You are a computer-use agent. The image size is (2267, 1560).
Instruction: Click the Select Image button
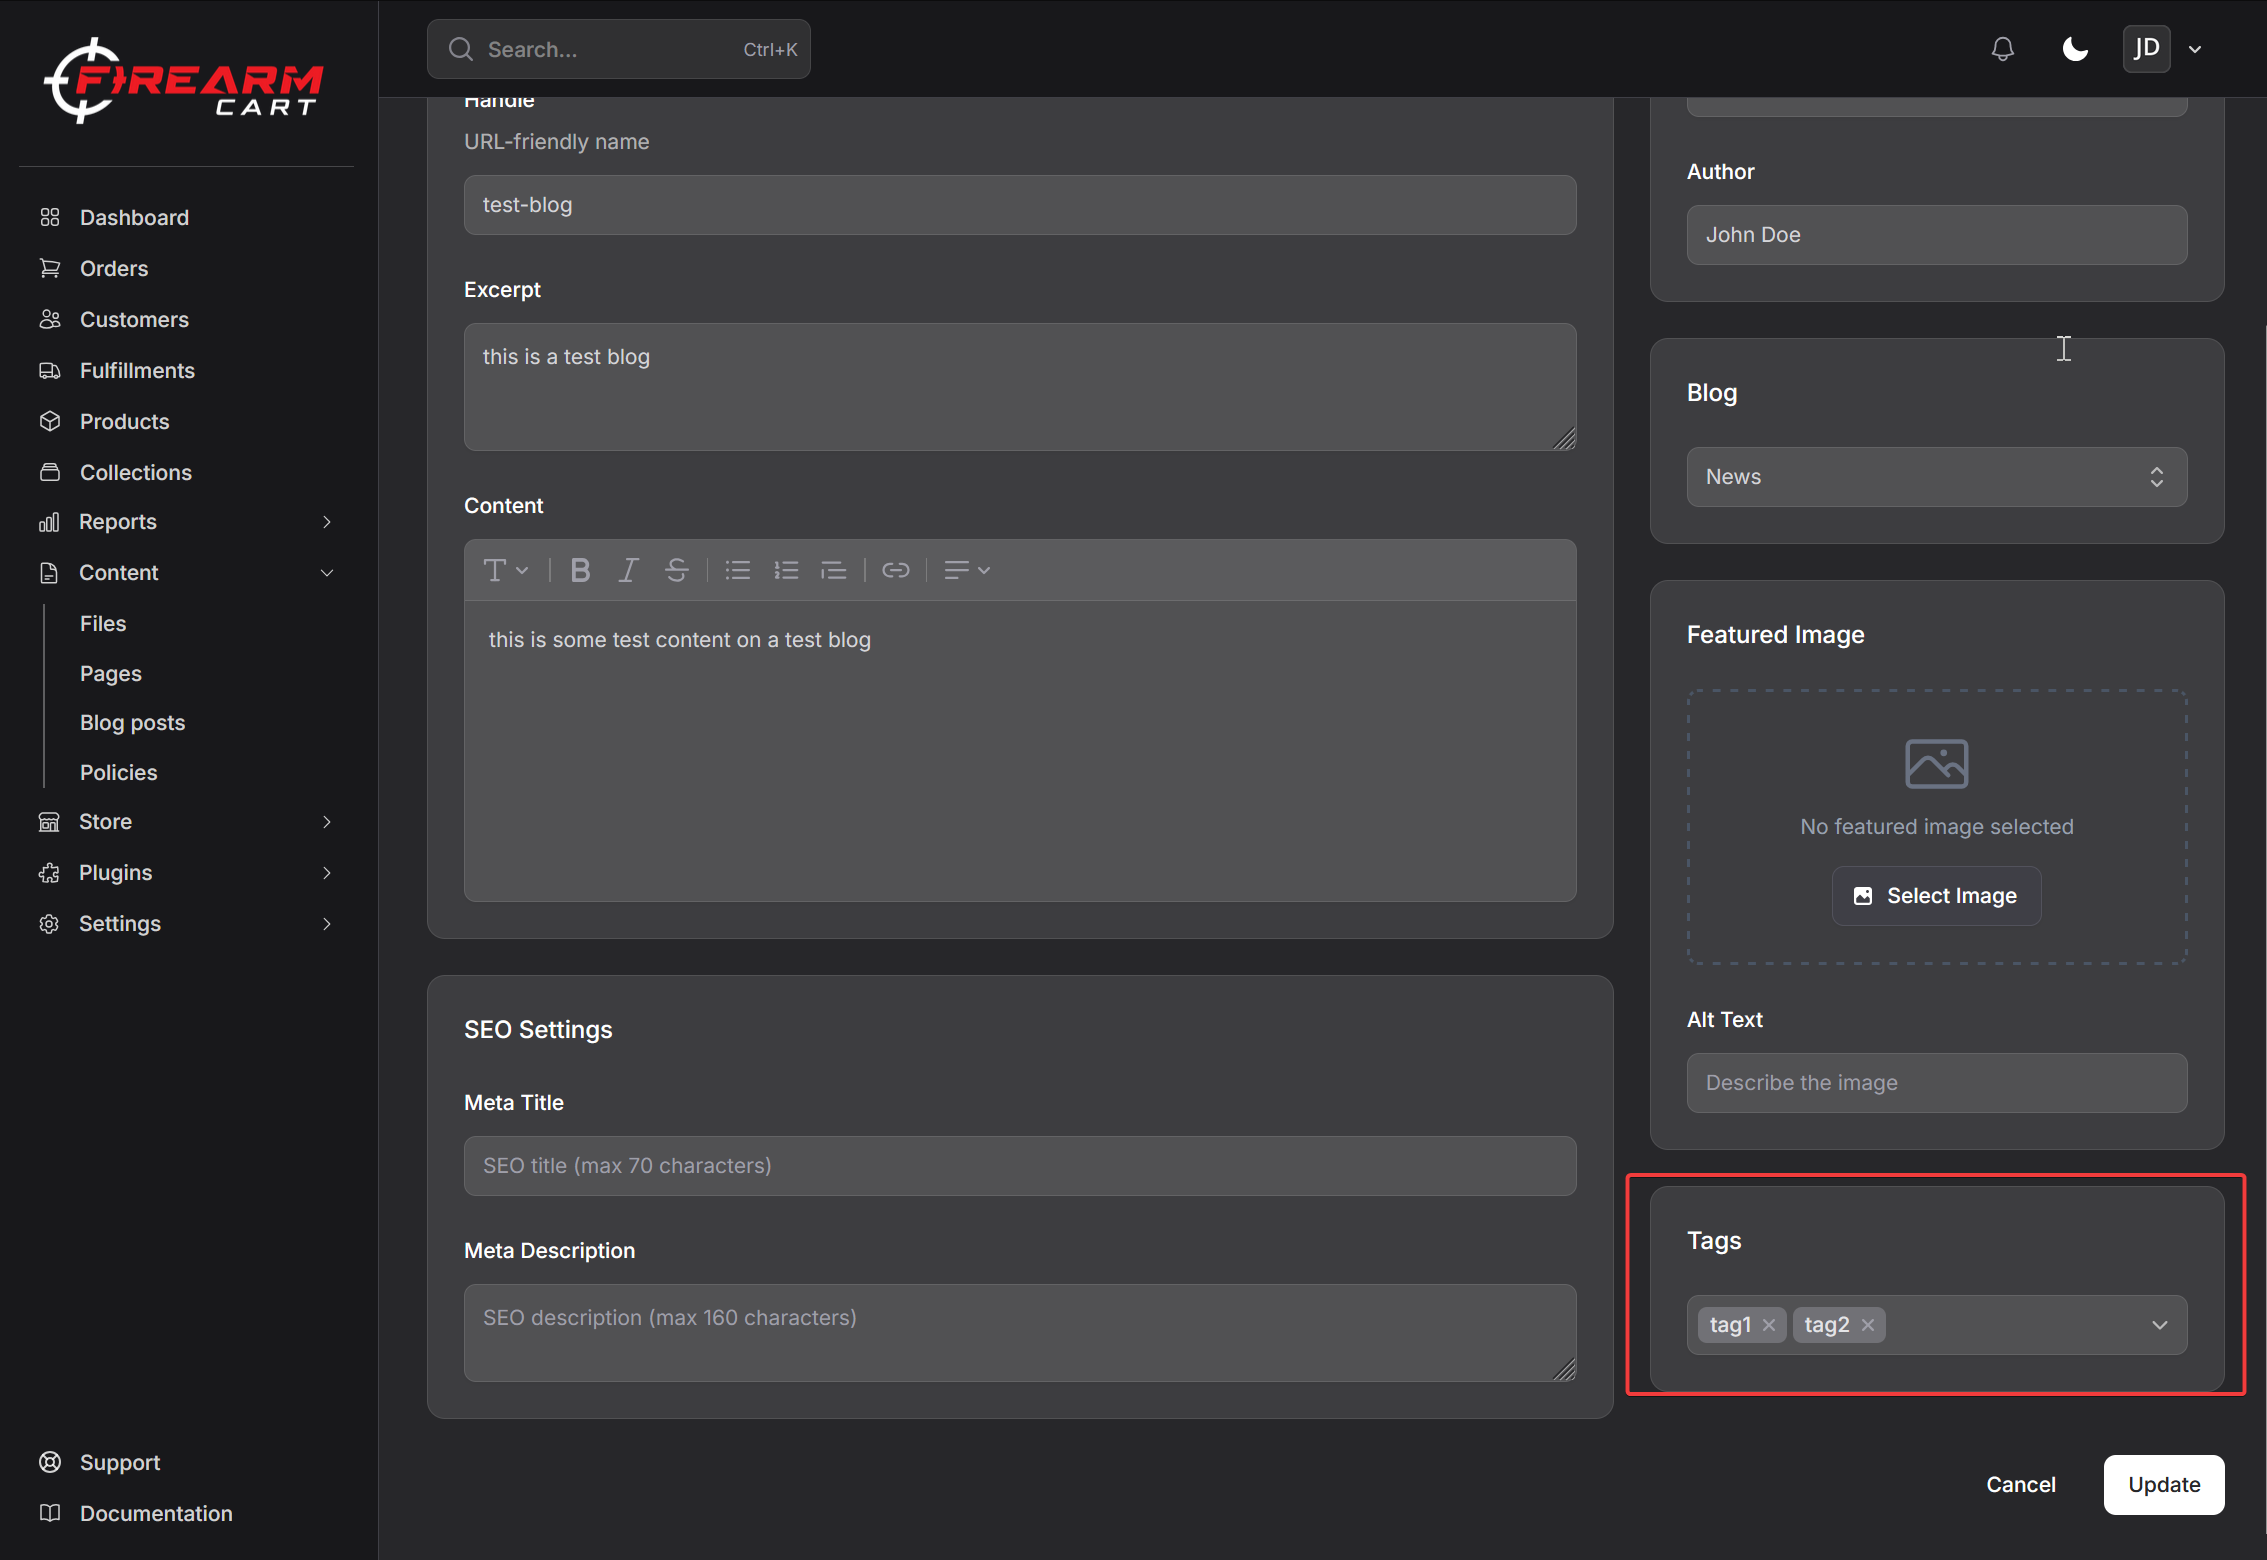point(1936,896)
